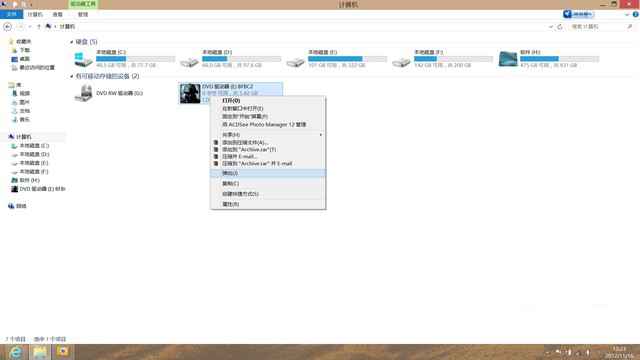The image size is (640, 360).
Task: Select Local Disk (E:) in navigation tree
Action: click(34, 163)
